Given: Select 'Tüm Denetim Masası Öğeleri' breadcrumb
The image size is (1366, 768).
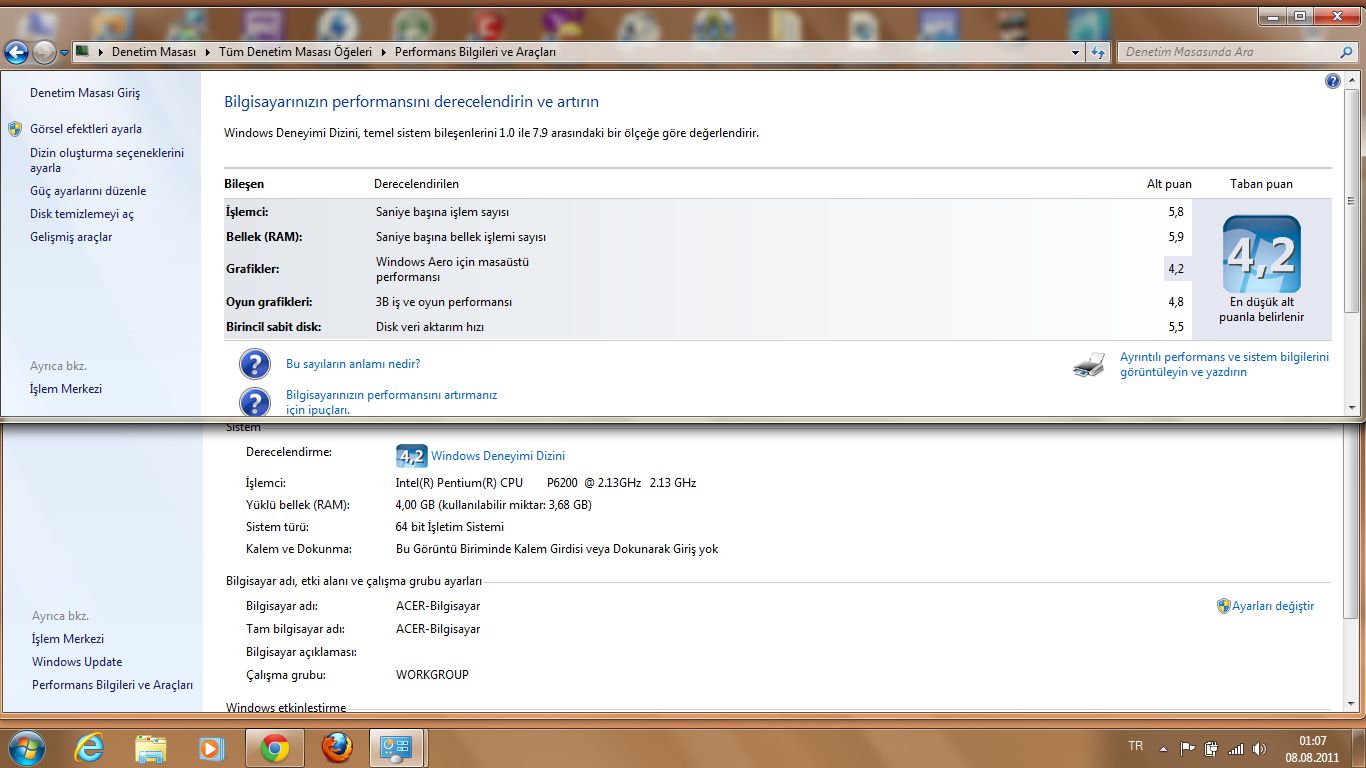Looking at the screenshot, I should click(x=295, y=52).
